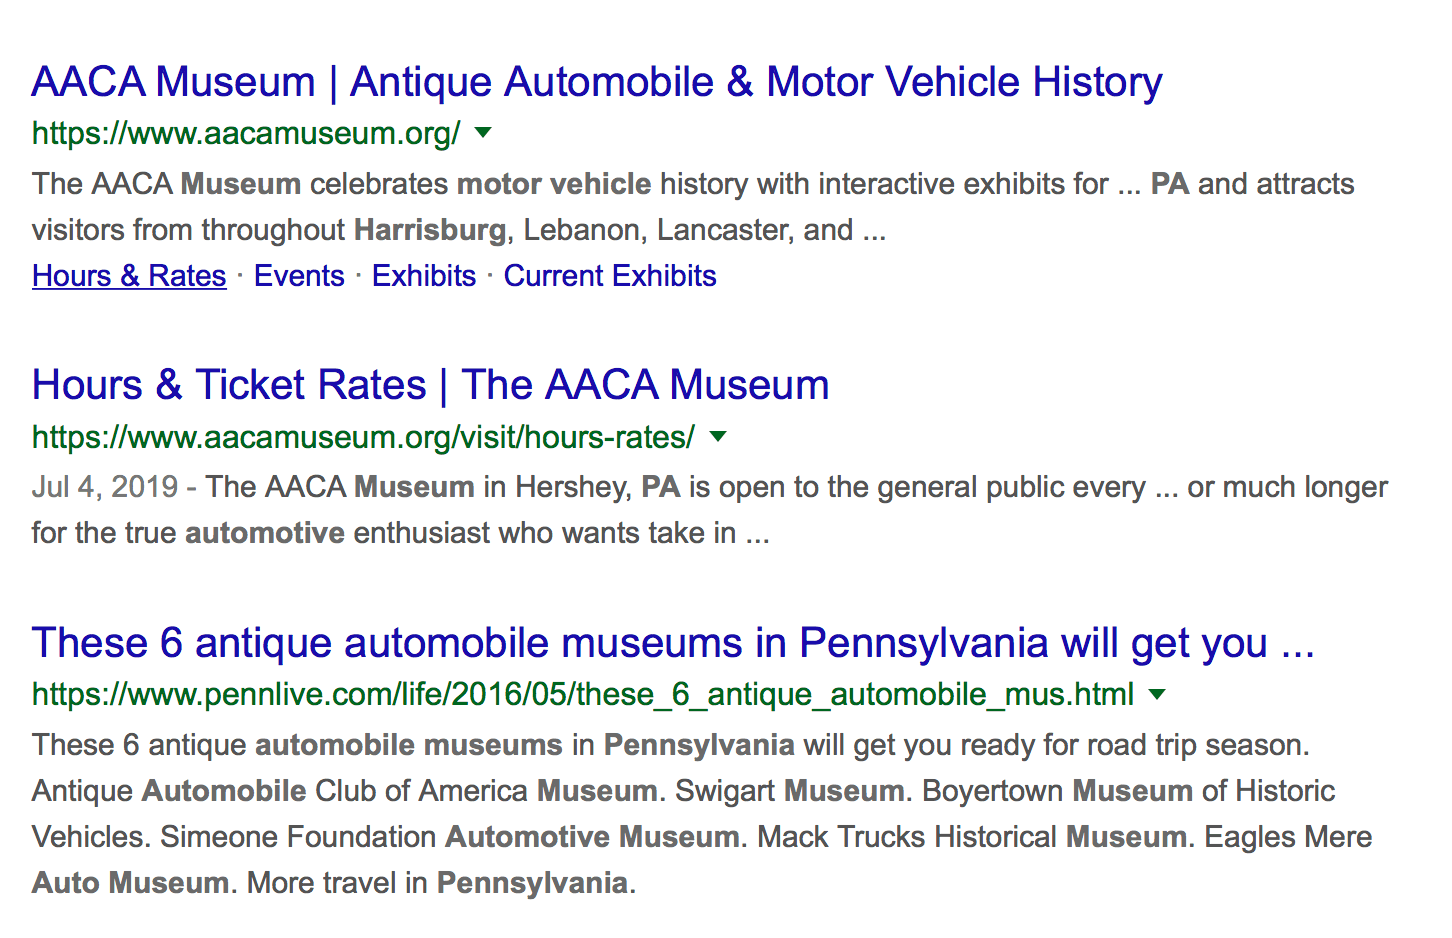Click snippet 'Vehicles. Simeone Foundation Automotive Museum'
The height and width of the screenshot is (938, 1452).
click(x=386, y=837)
